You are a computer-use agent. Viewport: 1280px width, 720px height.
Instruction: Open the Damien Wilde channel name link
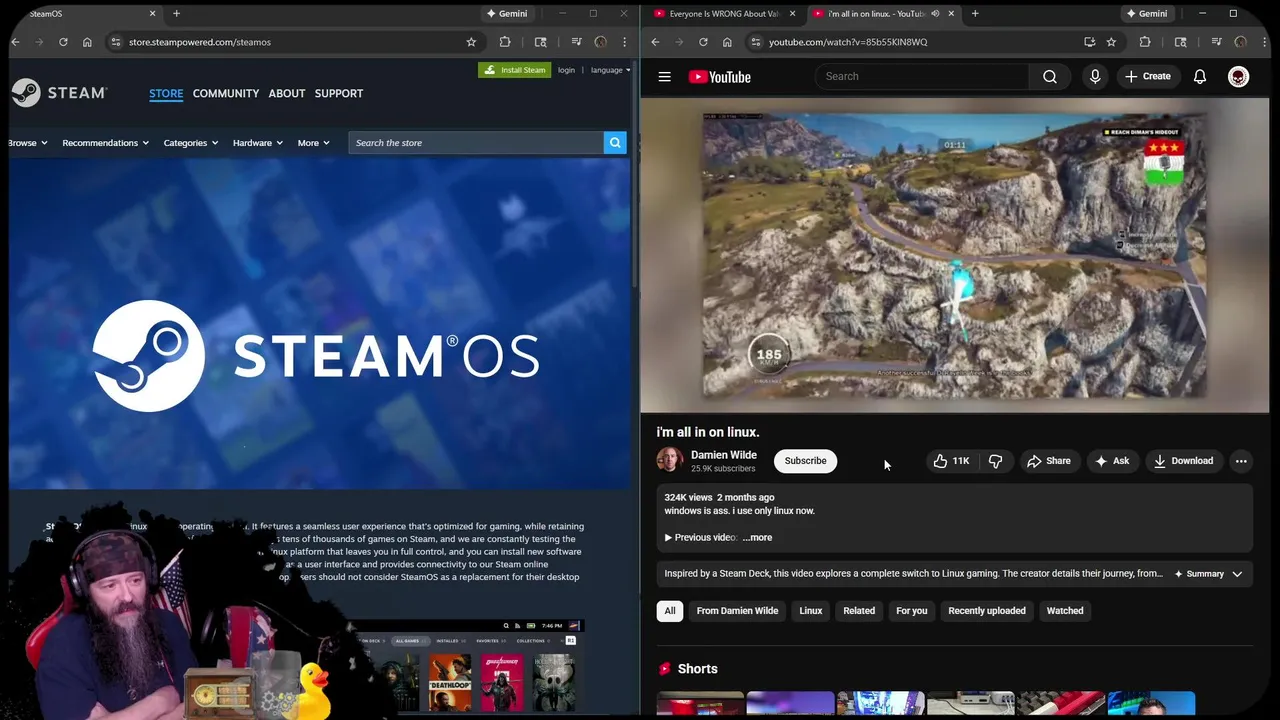point(724,455)
